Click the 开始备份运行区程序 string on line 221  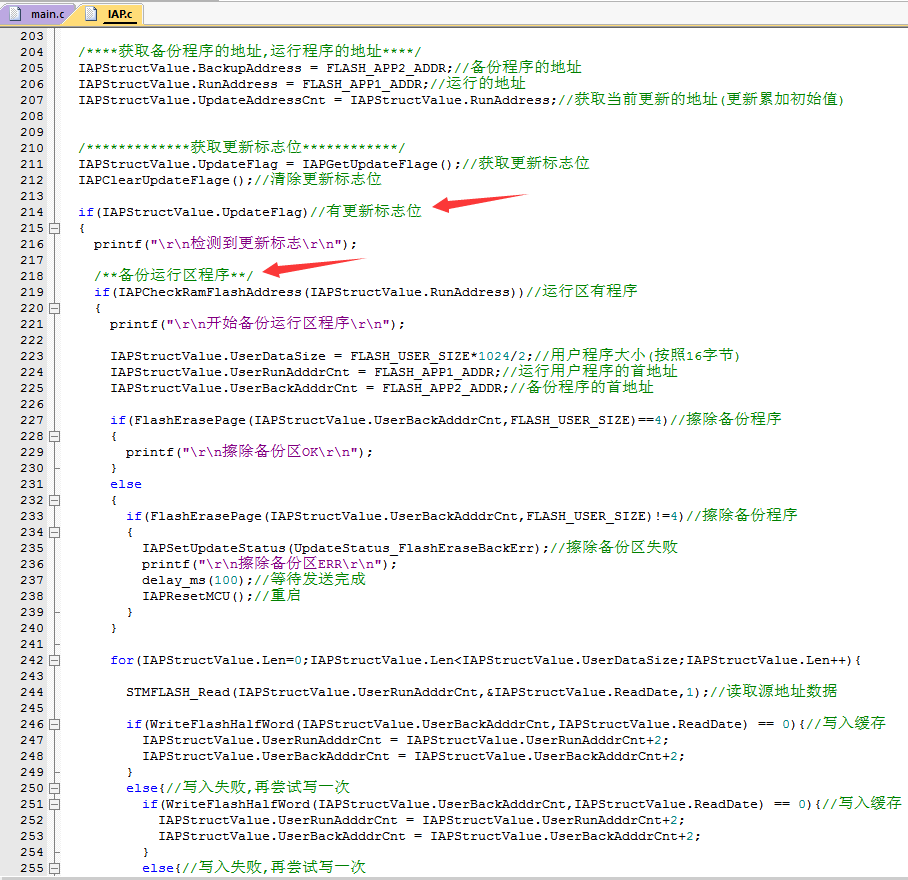pyautogui.click(x=279, y=323)
